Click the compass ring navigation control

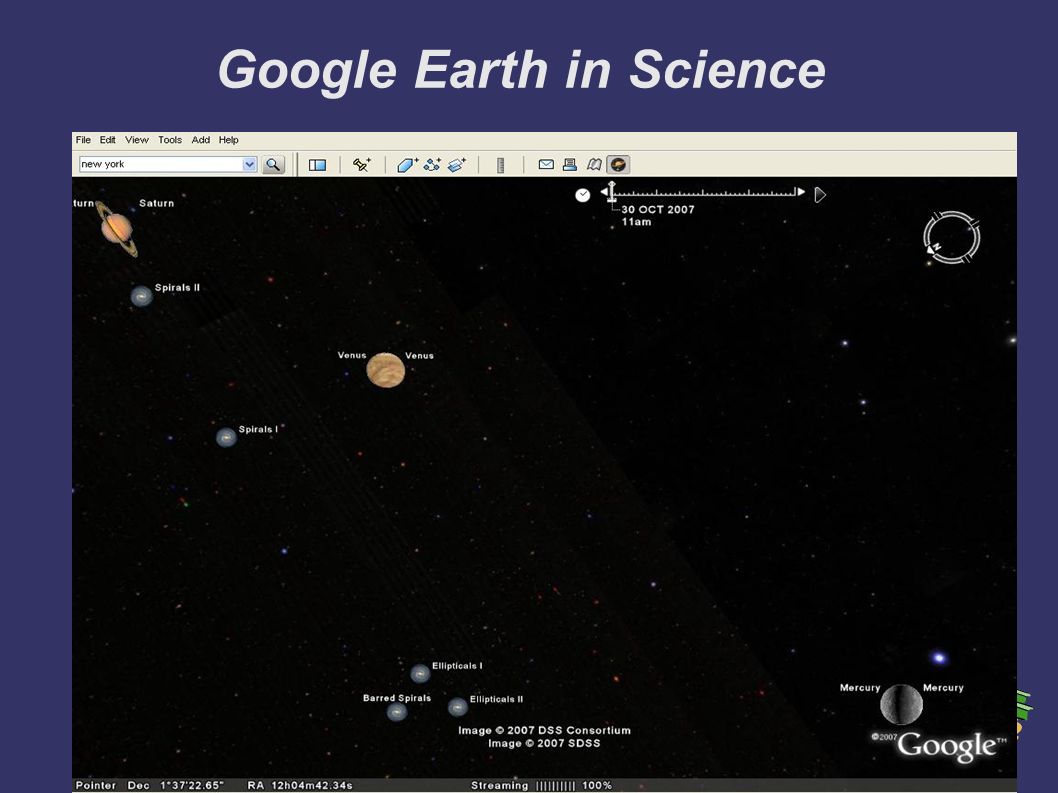951,237
